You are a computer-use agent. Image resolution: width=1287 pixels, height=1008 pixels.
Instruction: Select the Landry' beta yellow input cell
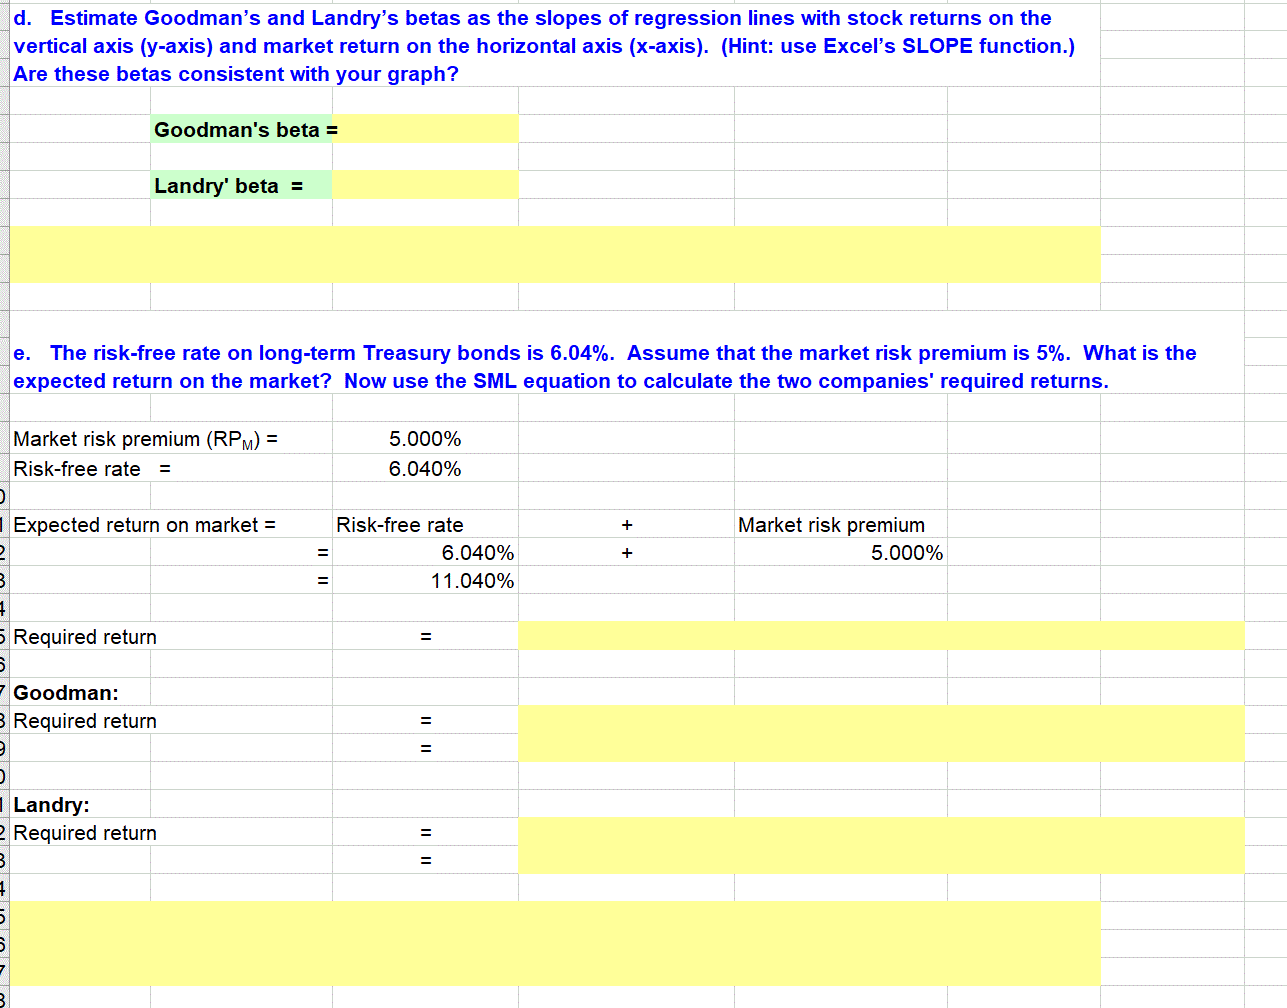pos(425,185)
